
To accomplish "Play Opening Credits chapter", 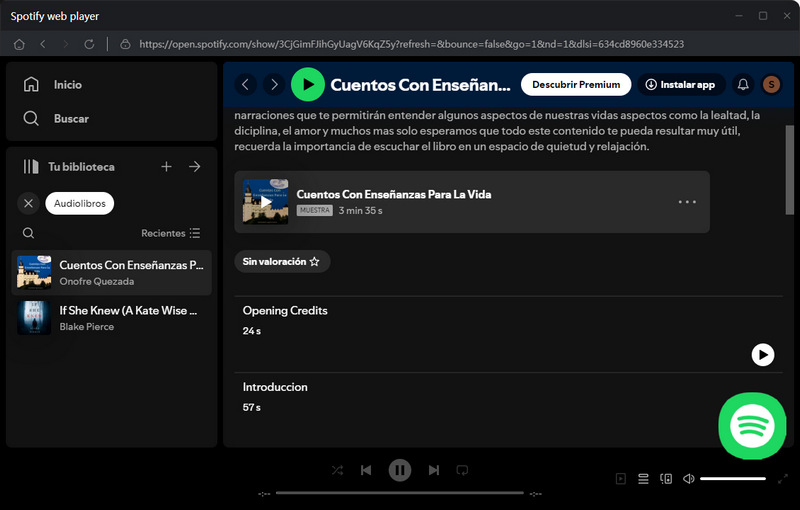I will tap(763, 355).
